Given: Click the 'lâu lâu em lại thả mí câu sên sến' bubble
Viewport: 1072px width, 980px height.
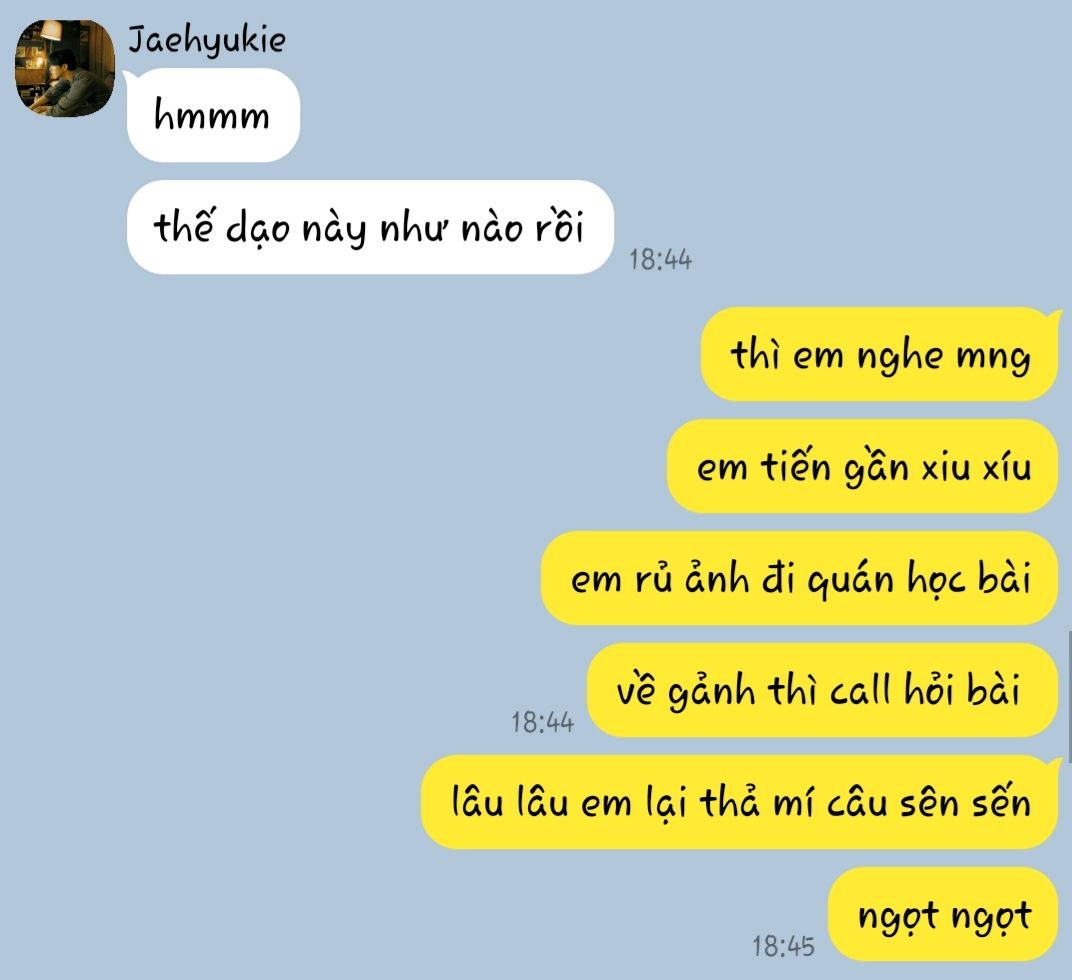Looking at the screenshot, I should pyautogui.click(x=740, y=802).
